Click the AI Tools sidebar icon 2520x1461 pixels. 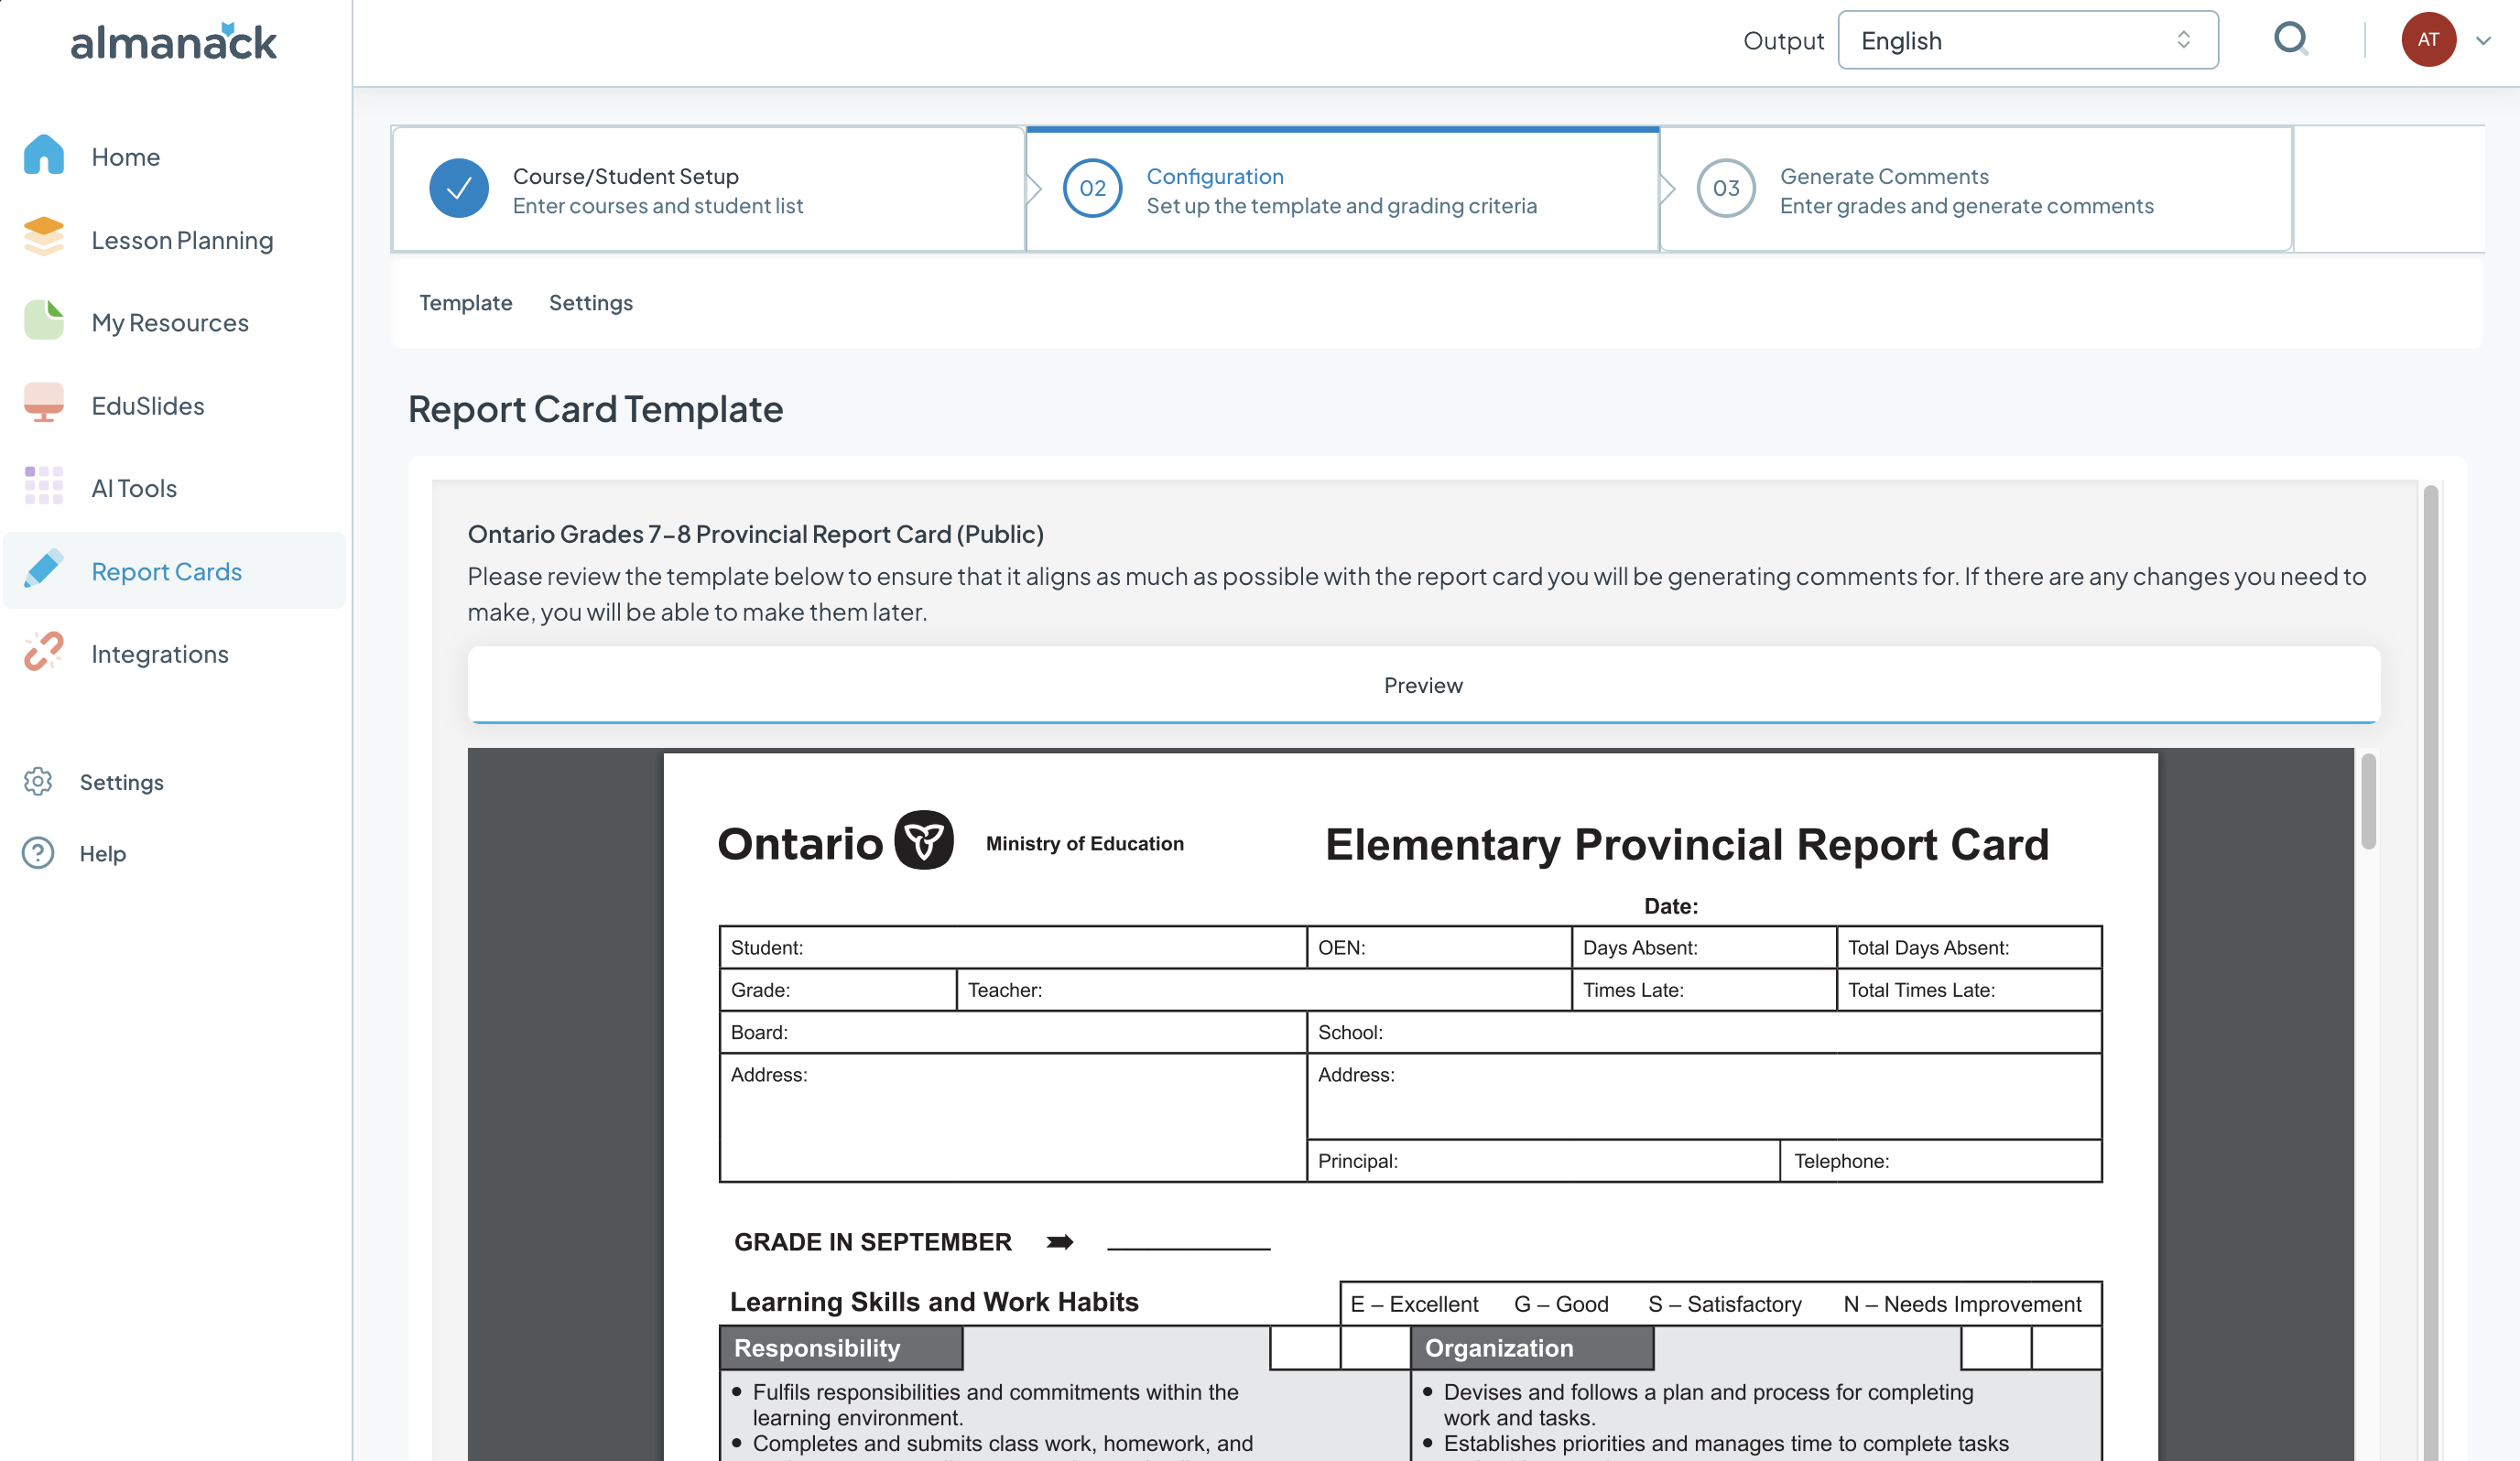[43, 487]
